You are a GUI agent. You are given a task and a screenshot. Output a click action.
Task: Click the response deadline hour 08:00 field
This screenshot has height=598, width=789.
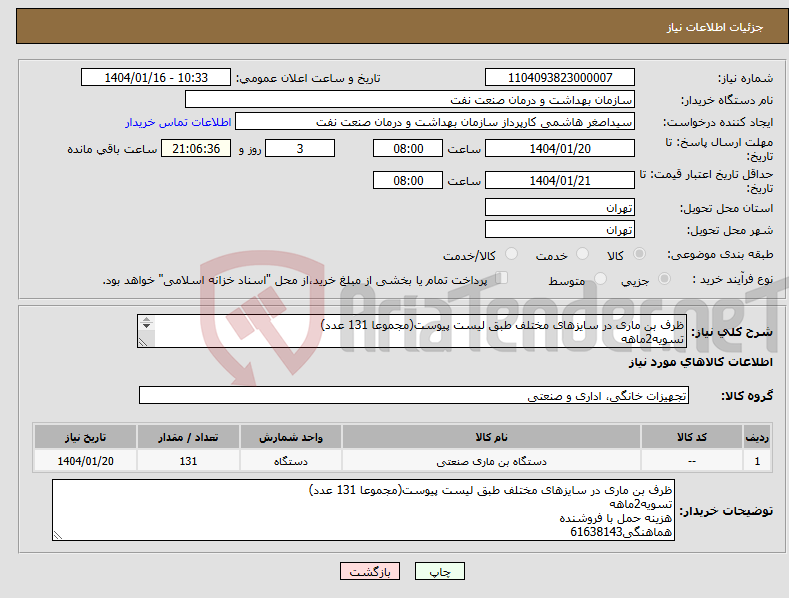[408, 148]
